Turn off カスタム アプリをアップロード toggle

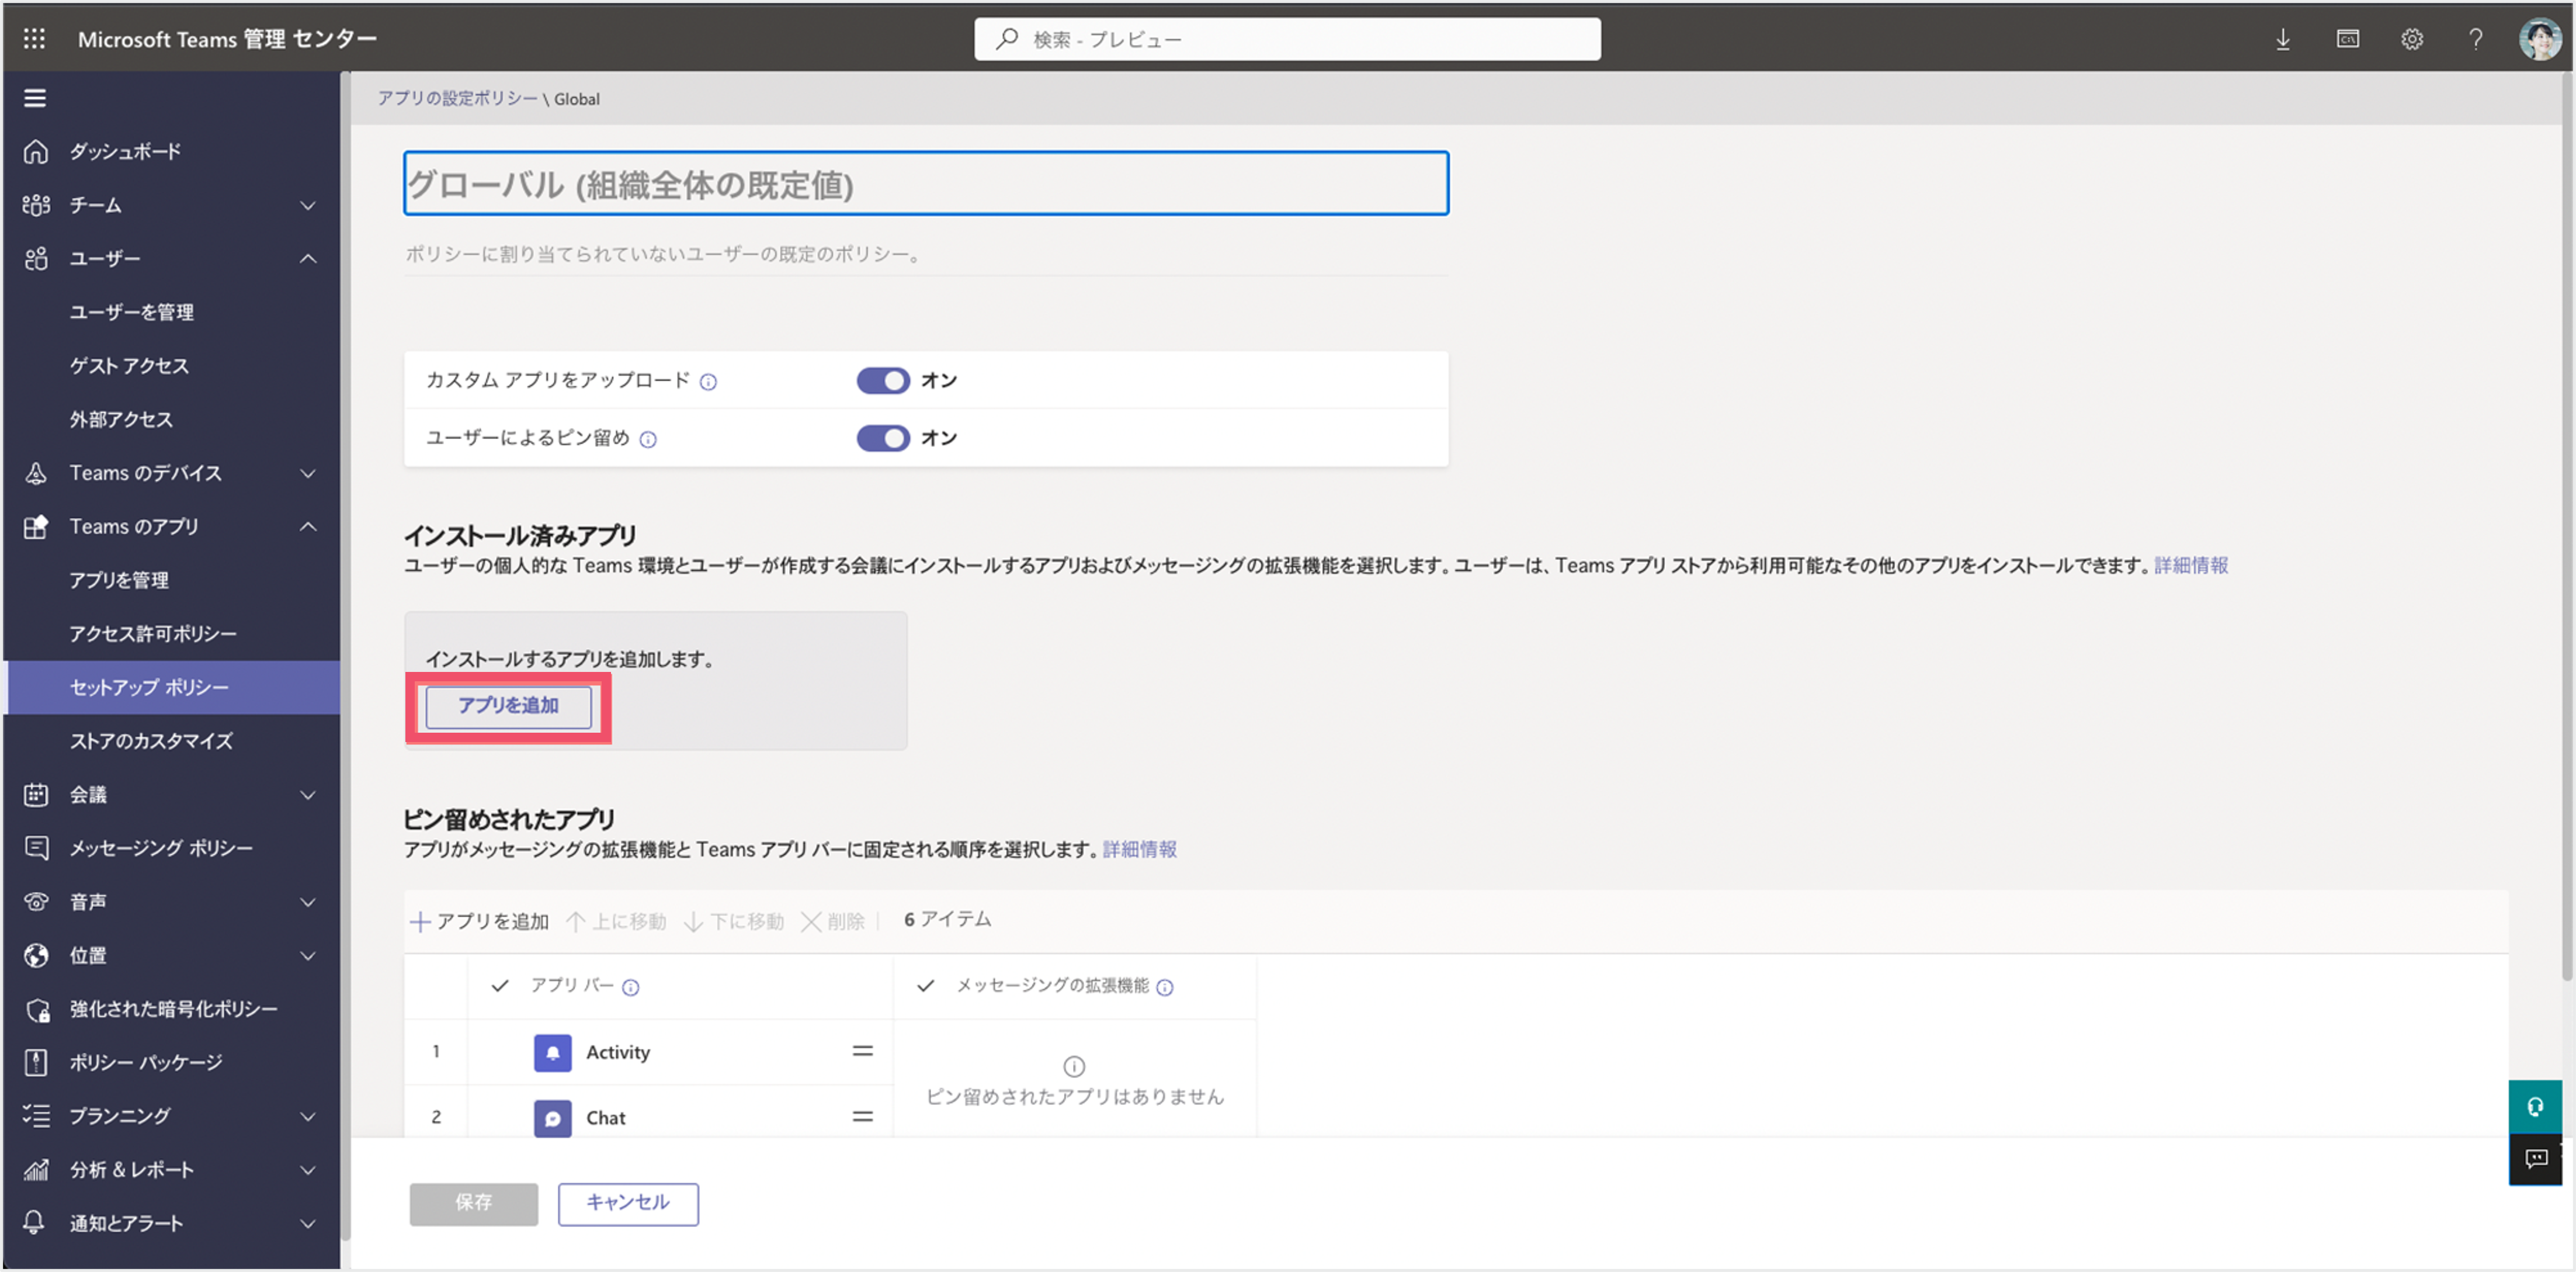point(883,381)
